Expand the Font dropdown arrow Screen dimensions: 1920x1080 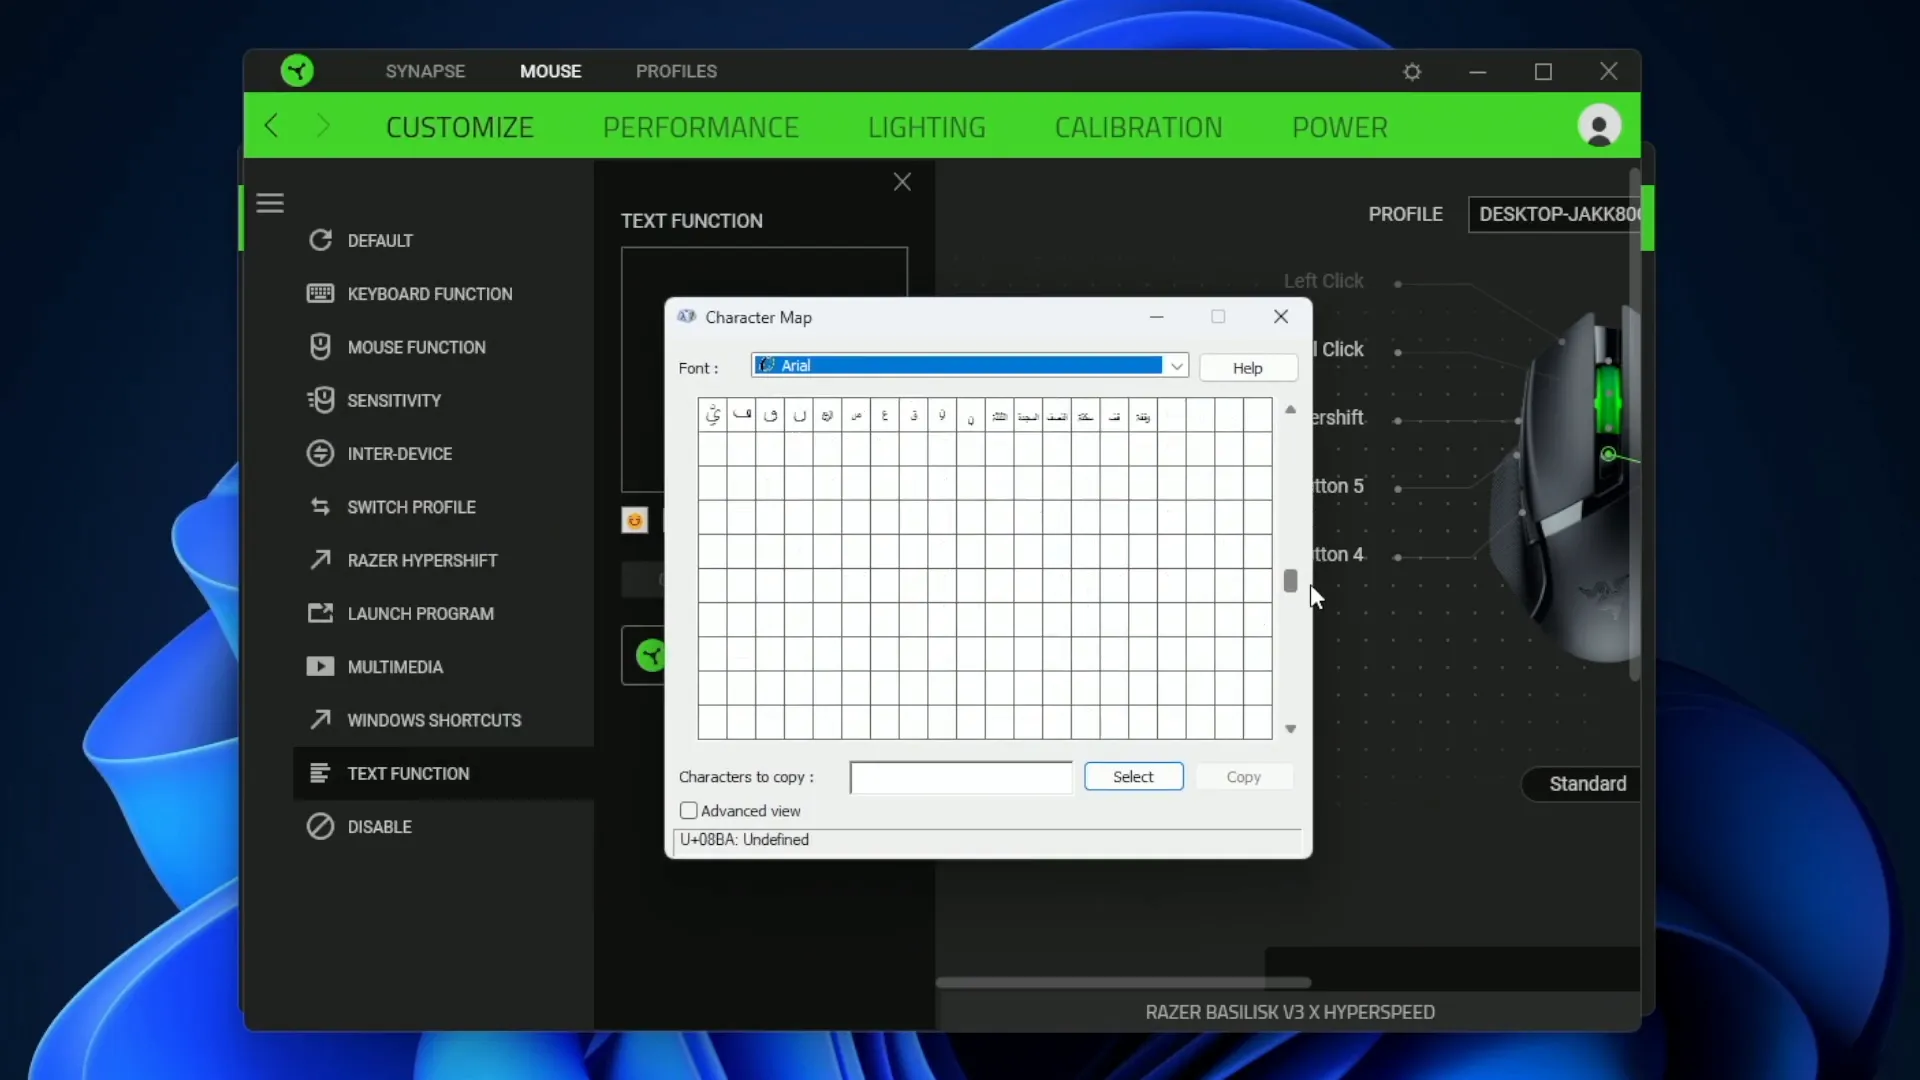tap(1177, 367)
